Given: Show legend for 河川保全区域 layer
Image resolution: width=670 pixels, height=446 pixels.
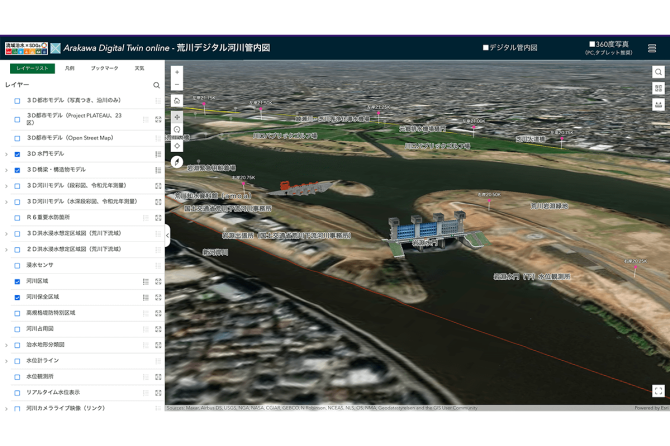Looking at the screenshot, I should [146, 297].
